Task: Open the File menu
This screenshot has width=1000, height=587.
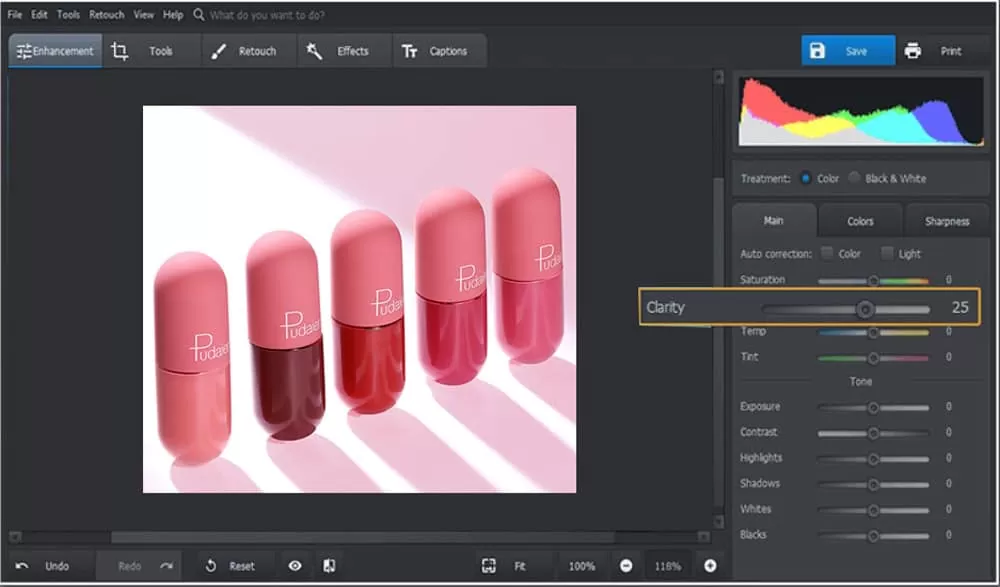Action: tap(15, 15)
